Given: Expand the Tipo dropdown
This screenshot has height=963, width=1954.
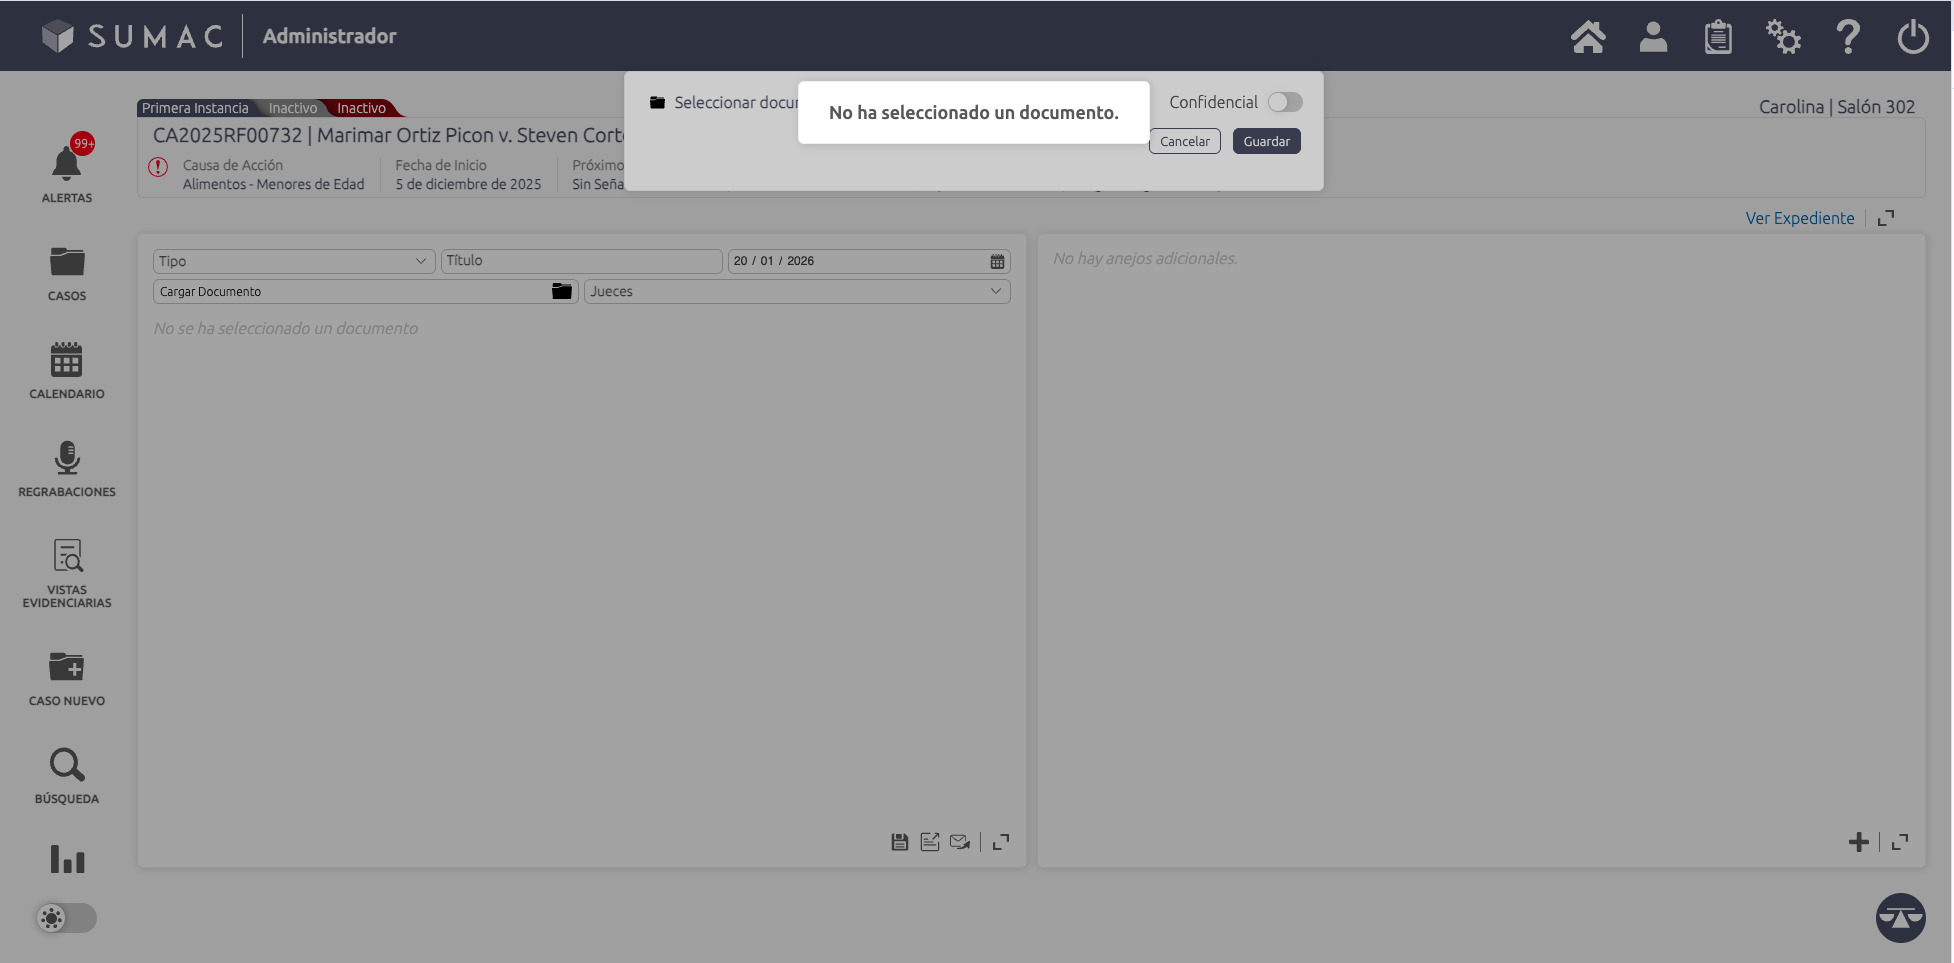Looking at the screenshot, I should pyautogui.click(x=293, y=261).
